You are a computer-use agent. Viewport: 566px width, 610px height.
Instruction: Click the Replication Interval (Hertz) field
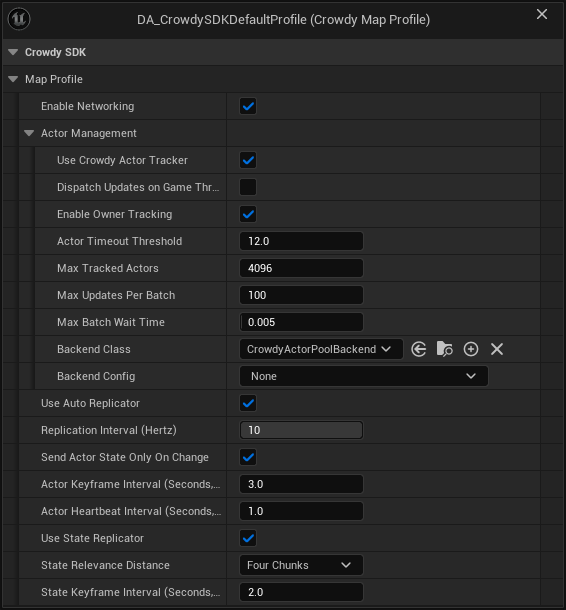pos(301,430)
